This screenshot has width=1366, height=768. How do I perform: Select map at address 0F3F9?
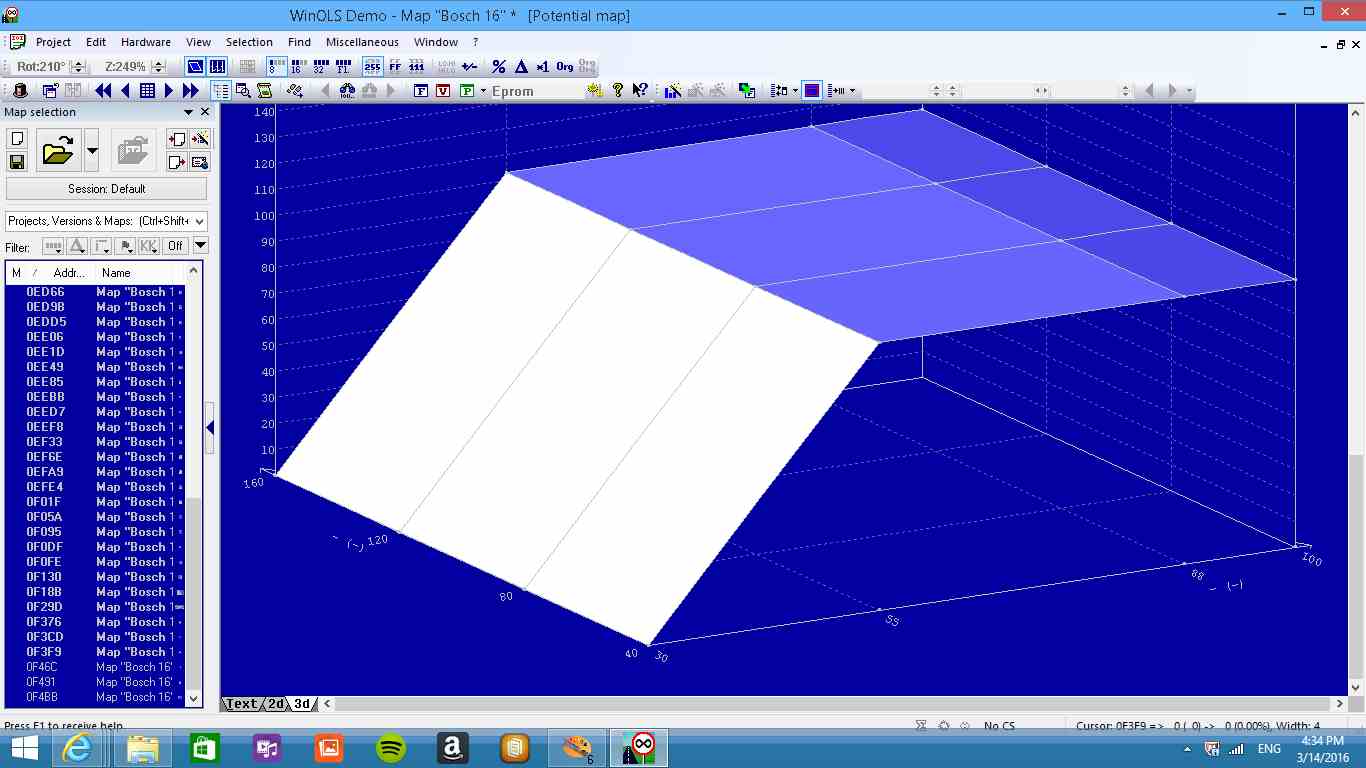pyautogui.click(x=94, y=652)
